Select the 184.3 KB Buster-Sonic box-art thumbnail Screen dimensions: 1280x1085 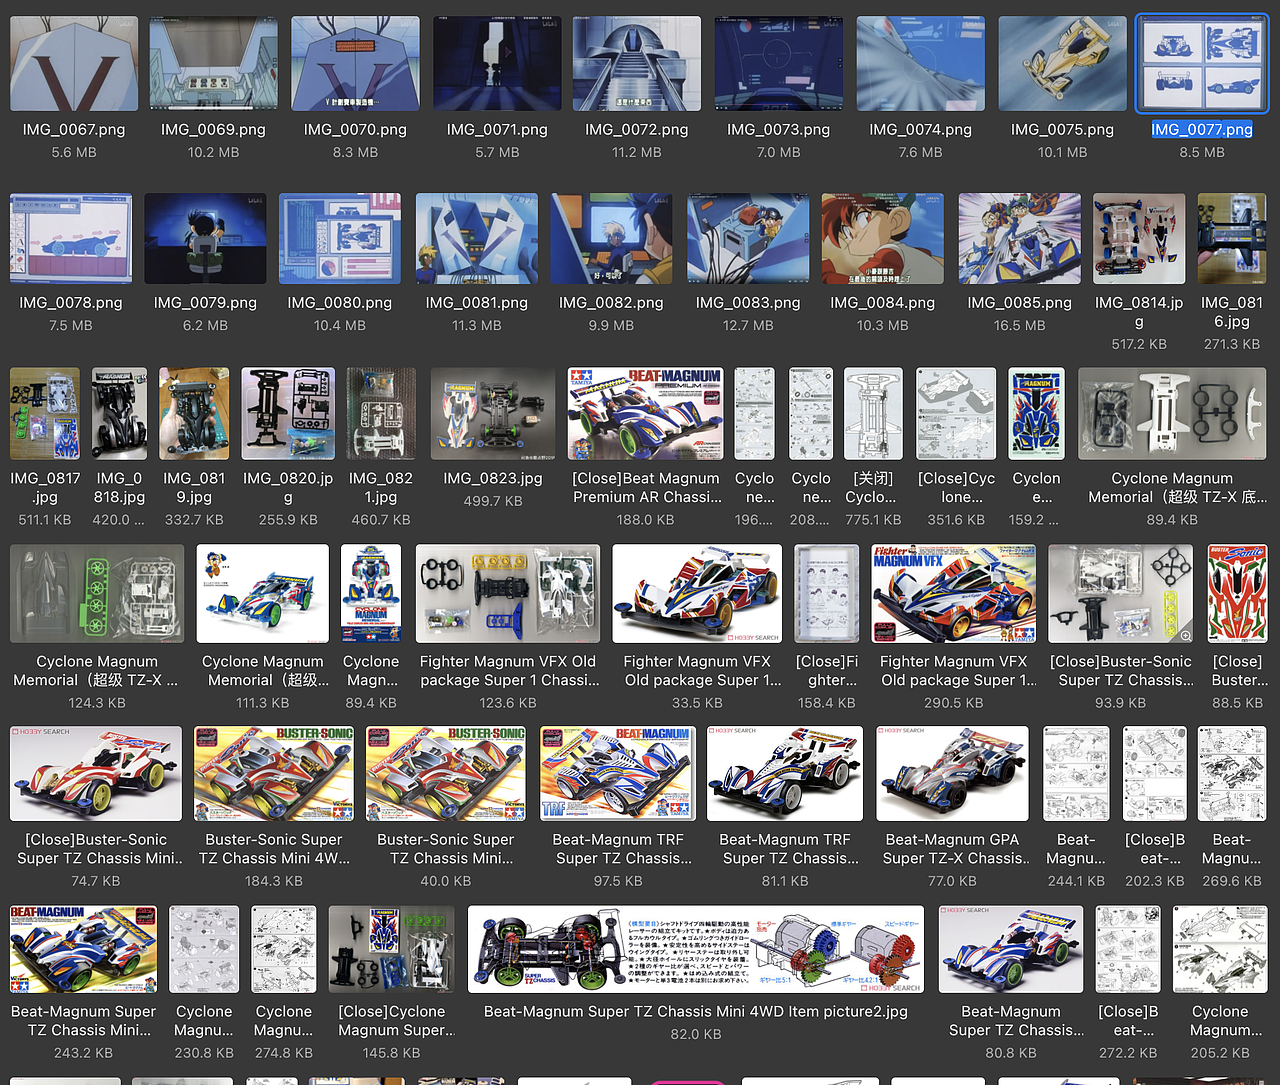coord(274,773)
